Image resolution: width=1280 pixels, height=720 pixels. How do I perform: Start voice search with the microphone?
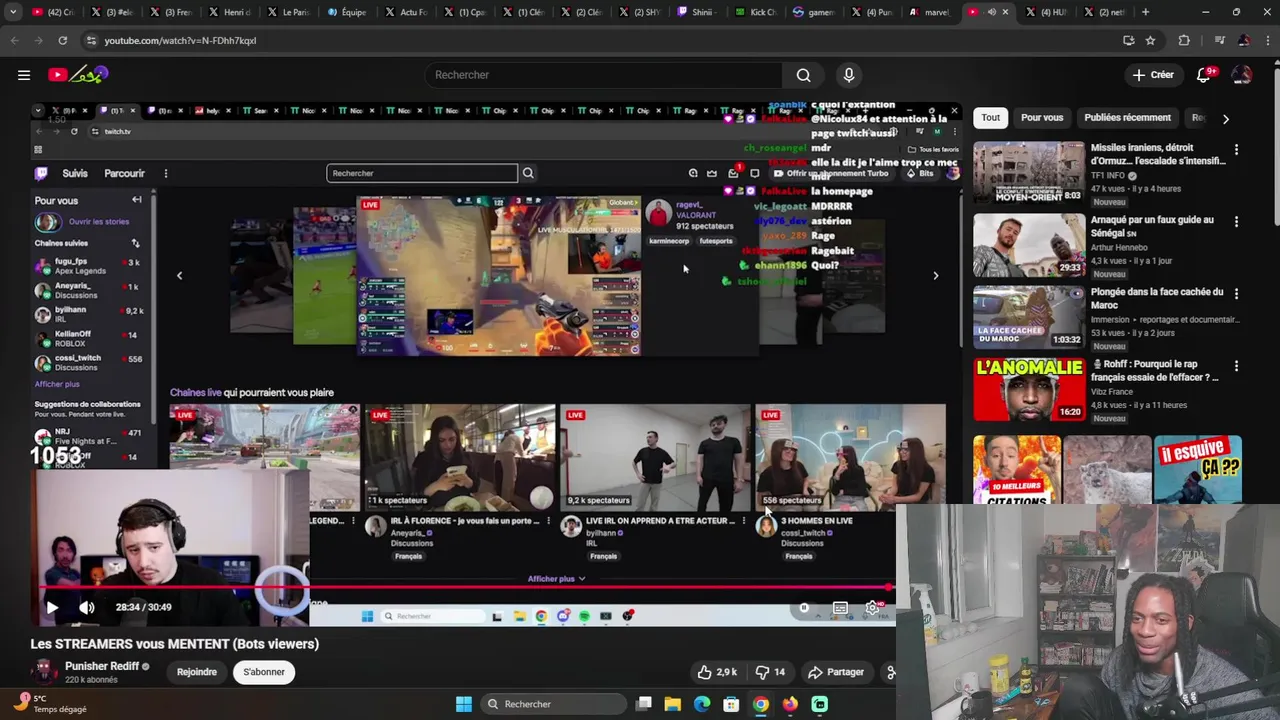pos(849,75)
